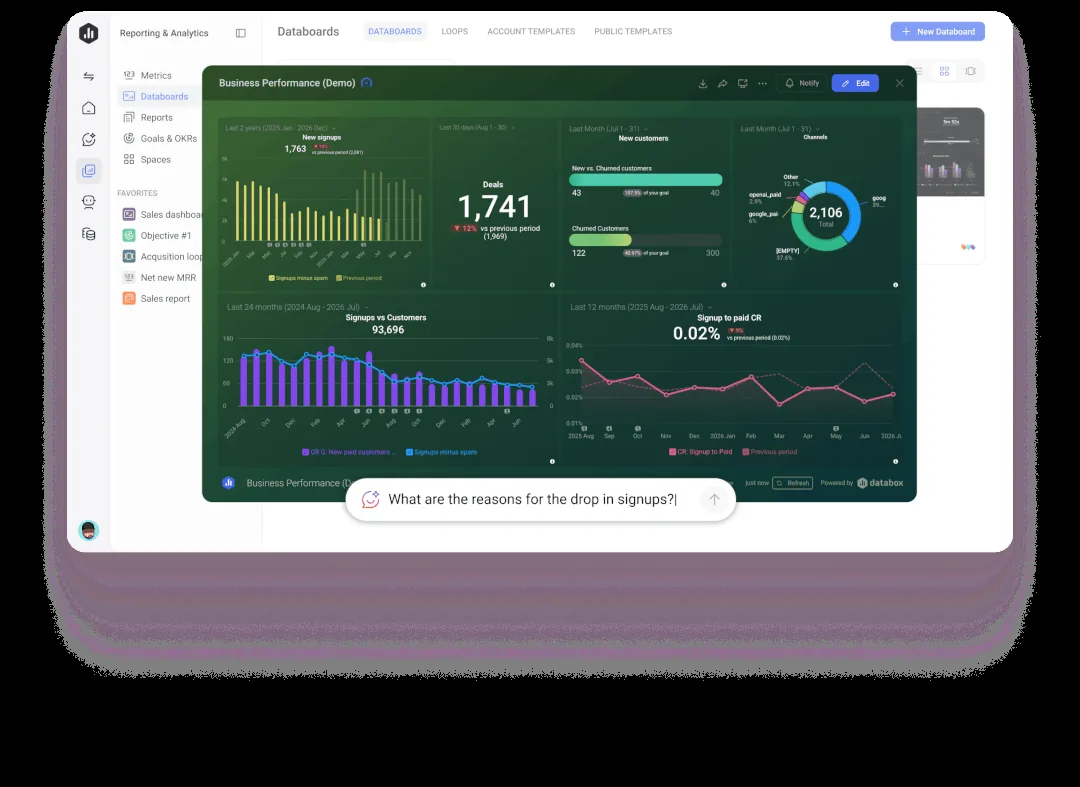
Task: Open Goals & OKRs in sidebar
Action: [x=169, y=138]
